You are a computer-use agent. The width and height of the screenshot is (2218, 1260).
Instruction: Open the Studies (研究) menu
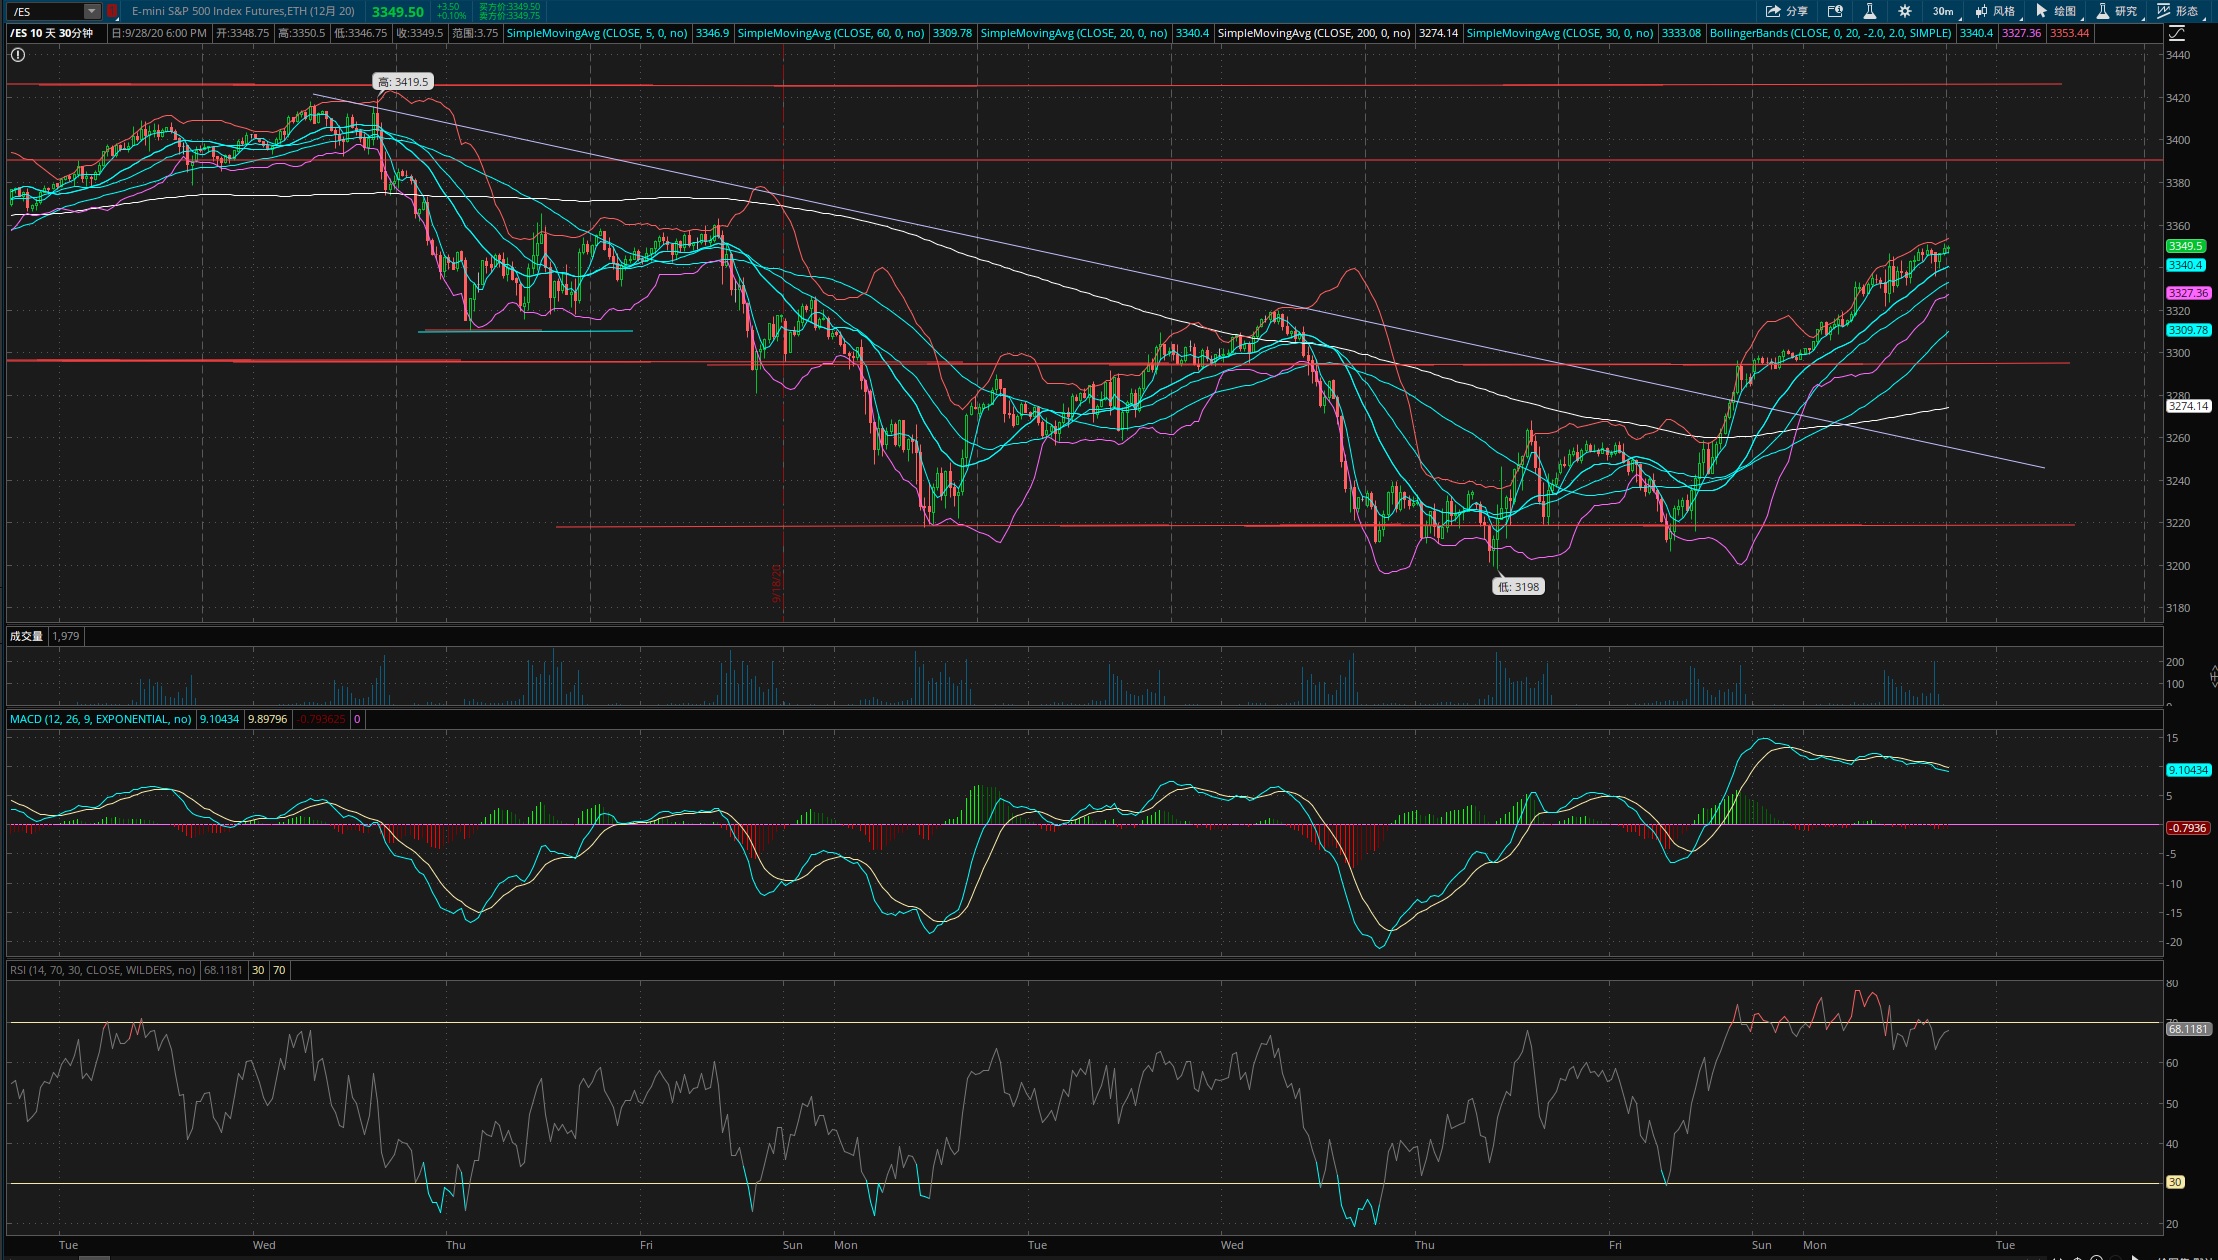tap(2118, 11)
